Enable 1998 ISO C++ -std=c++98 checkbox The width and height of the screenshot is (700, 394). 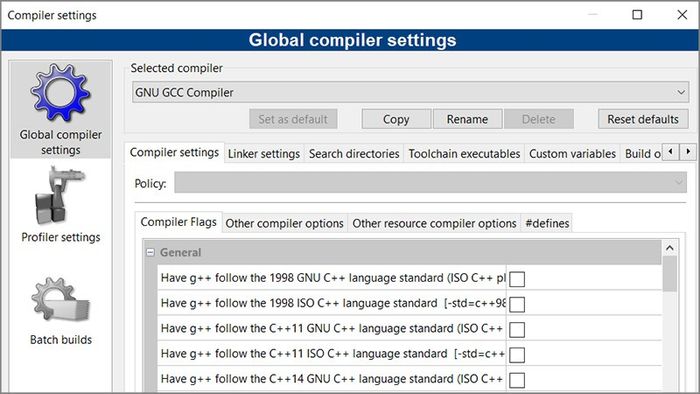tap(517, 304)
